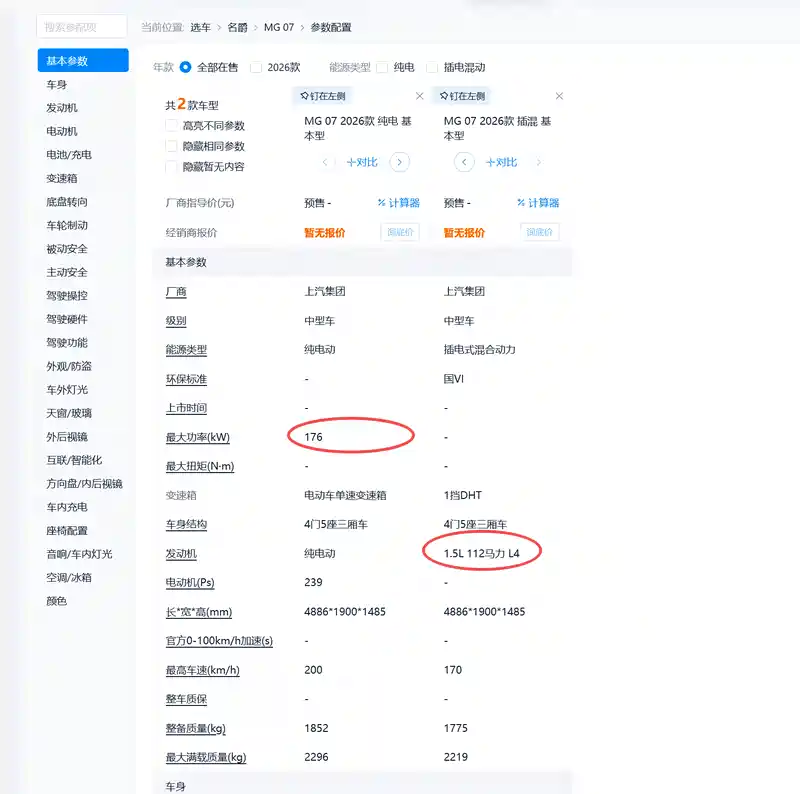
Task: Jump to 发动机 section in sidebar
Action: click(62, 108)
